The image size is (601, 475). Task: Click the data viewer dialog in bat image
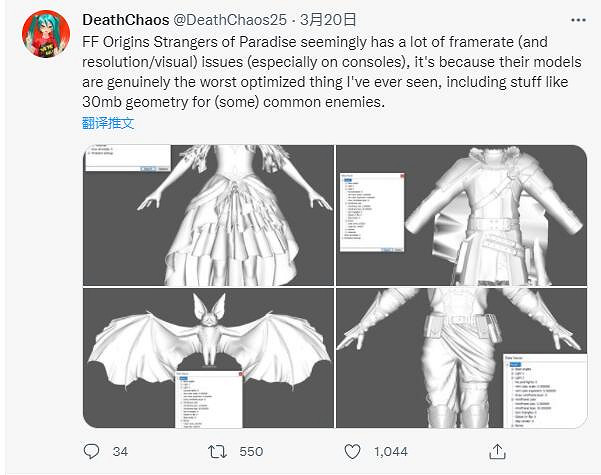207,399
